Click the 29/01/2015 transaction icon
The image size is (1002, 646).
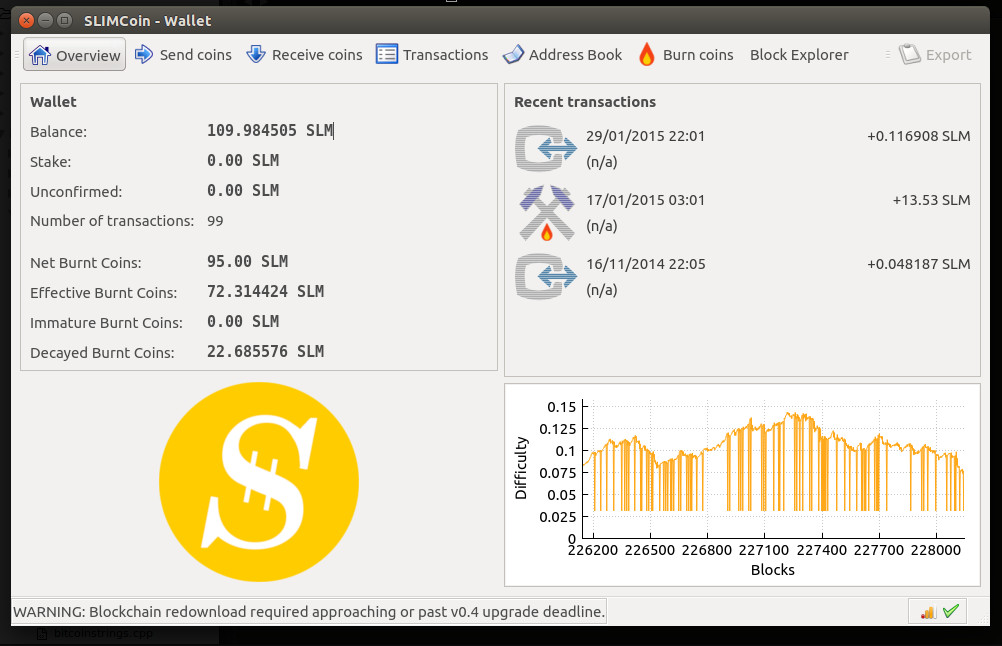546,148
